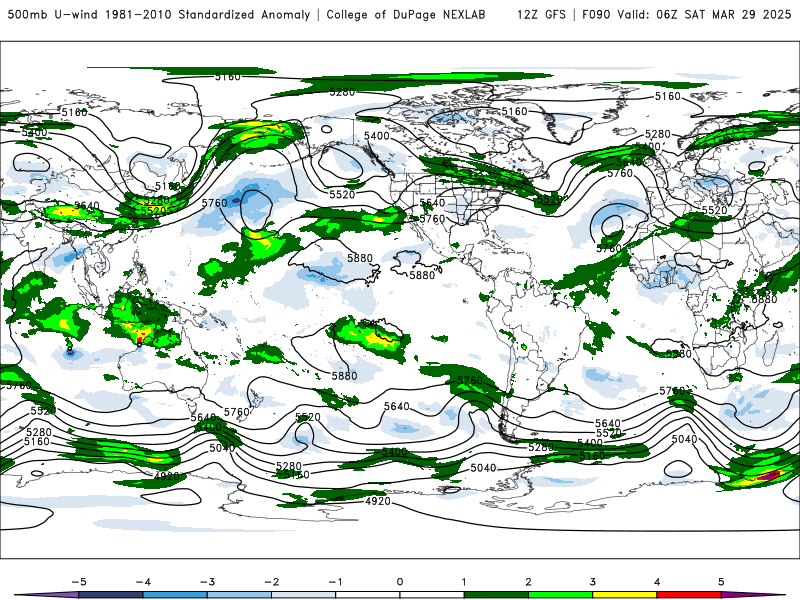Click "06Z SAT MAR 29 2025" valid time
800x600 pixels.
click(x=723, y=15)
